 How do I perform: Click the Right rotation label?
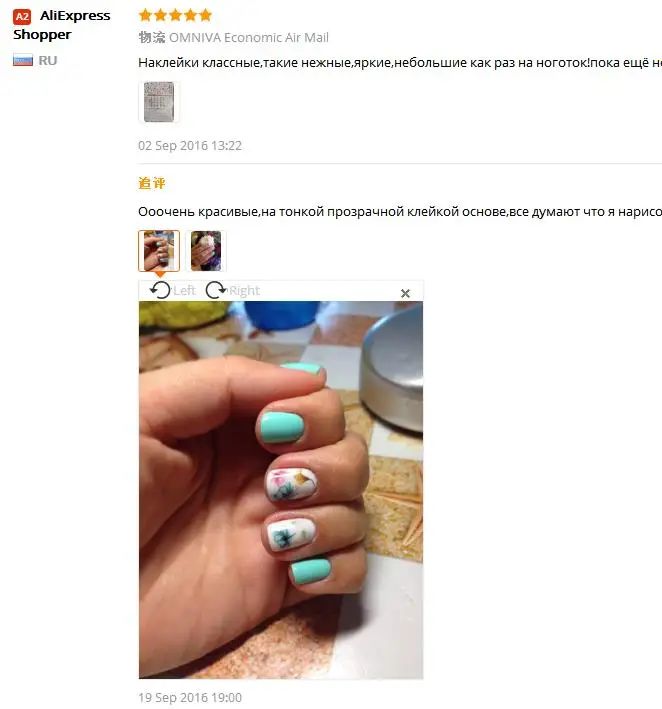click(x=245, y=290)
